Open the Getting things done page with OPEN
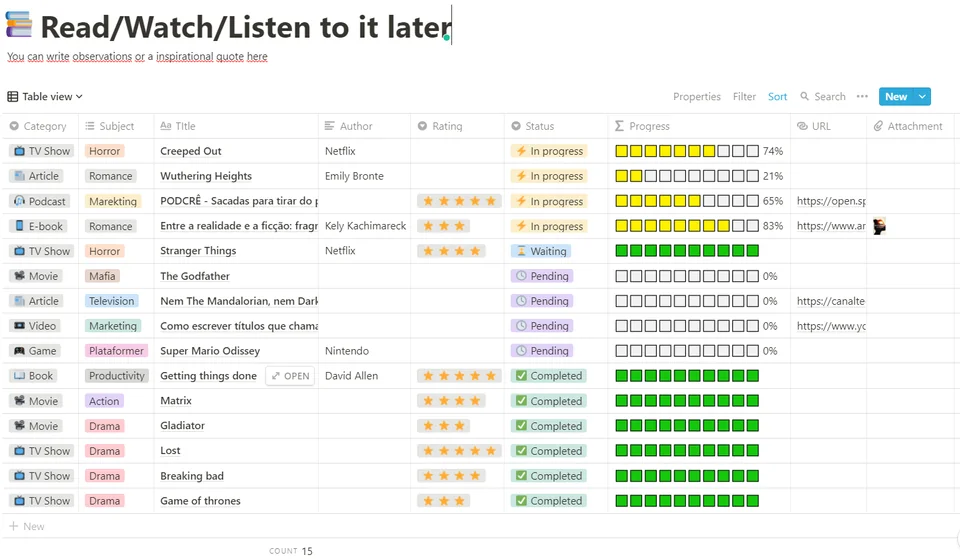The image size is (960, 559). [290, 376]
